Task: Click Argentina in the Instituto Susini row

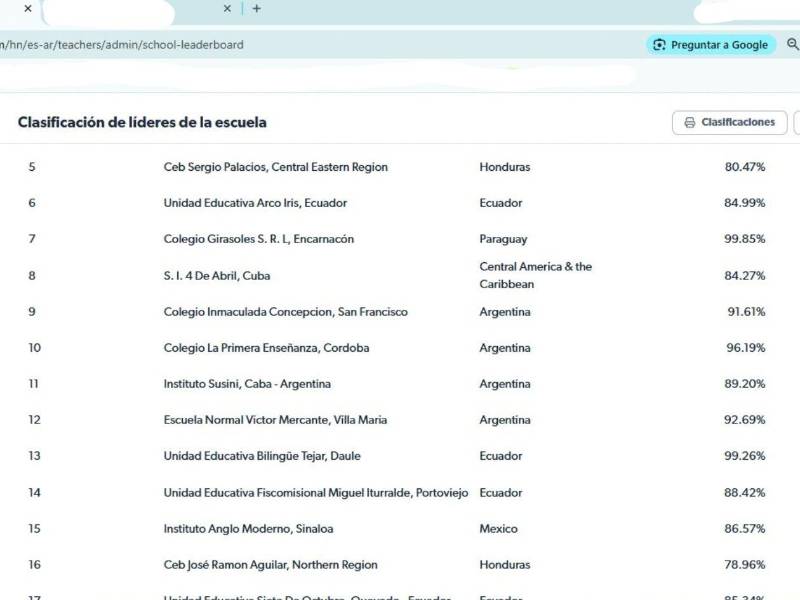Action: click(x=505, y=384)
